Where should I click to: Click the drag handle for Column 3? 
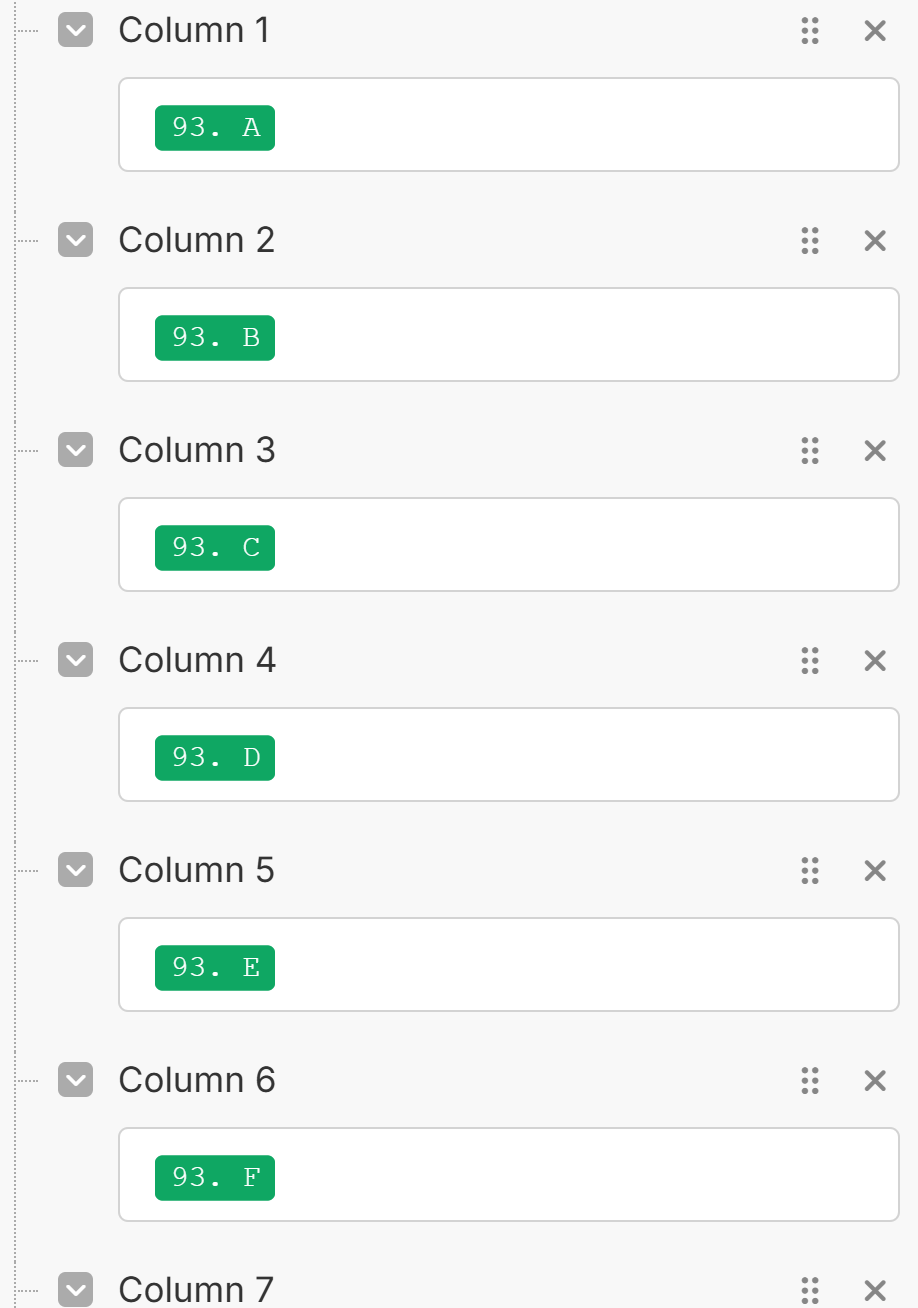(810, 451)
